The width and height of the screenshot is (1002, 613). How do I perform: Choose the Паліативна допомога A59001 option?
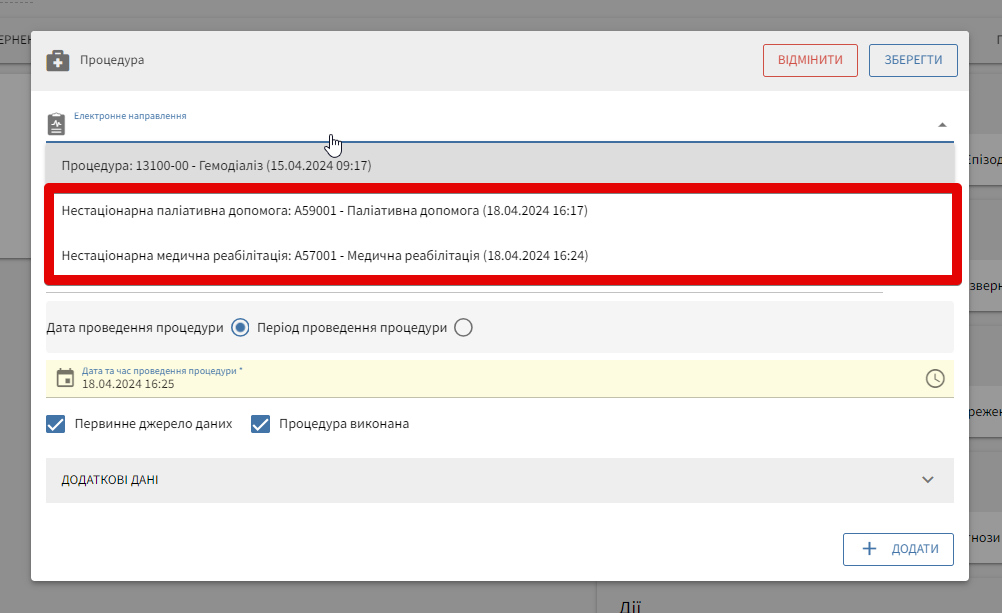point(324,211)
